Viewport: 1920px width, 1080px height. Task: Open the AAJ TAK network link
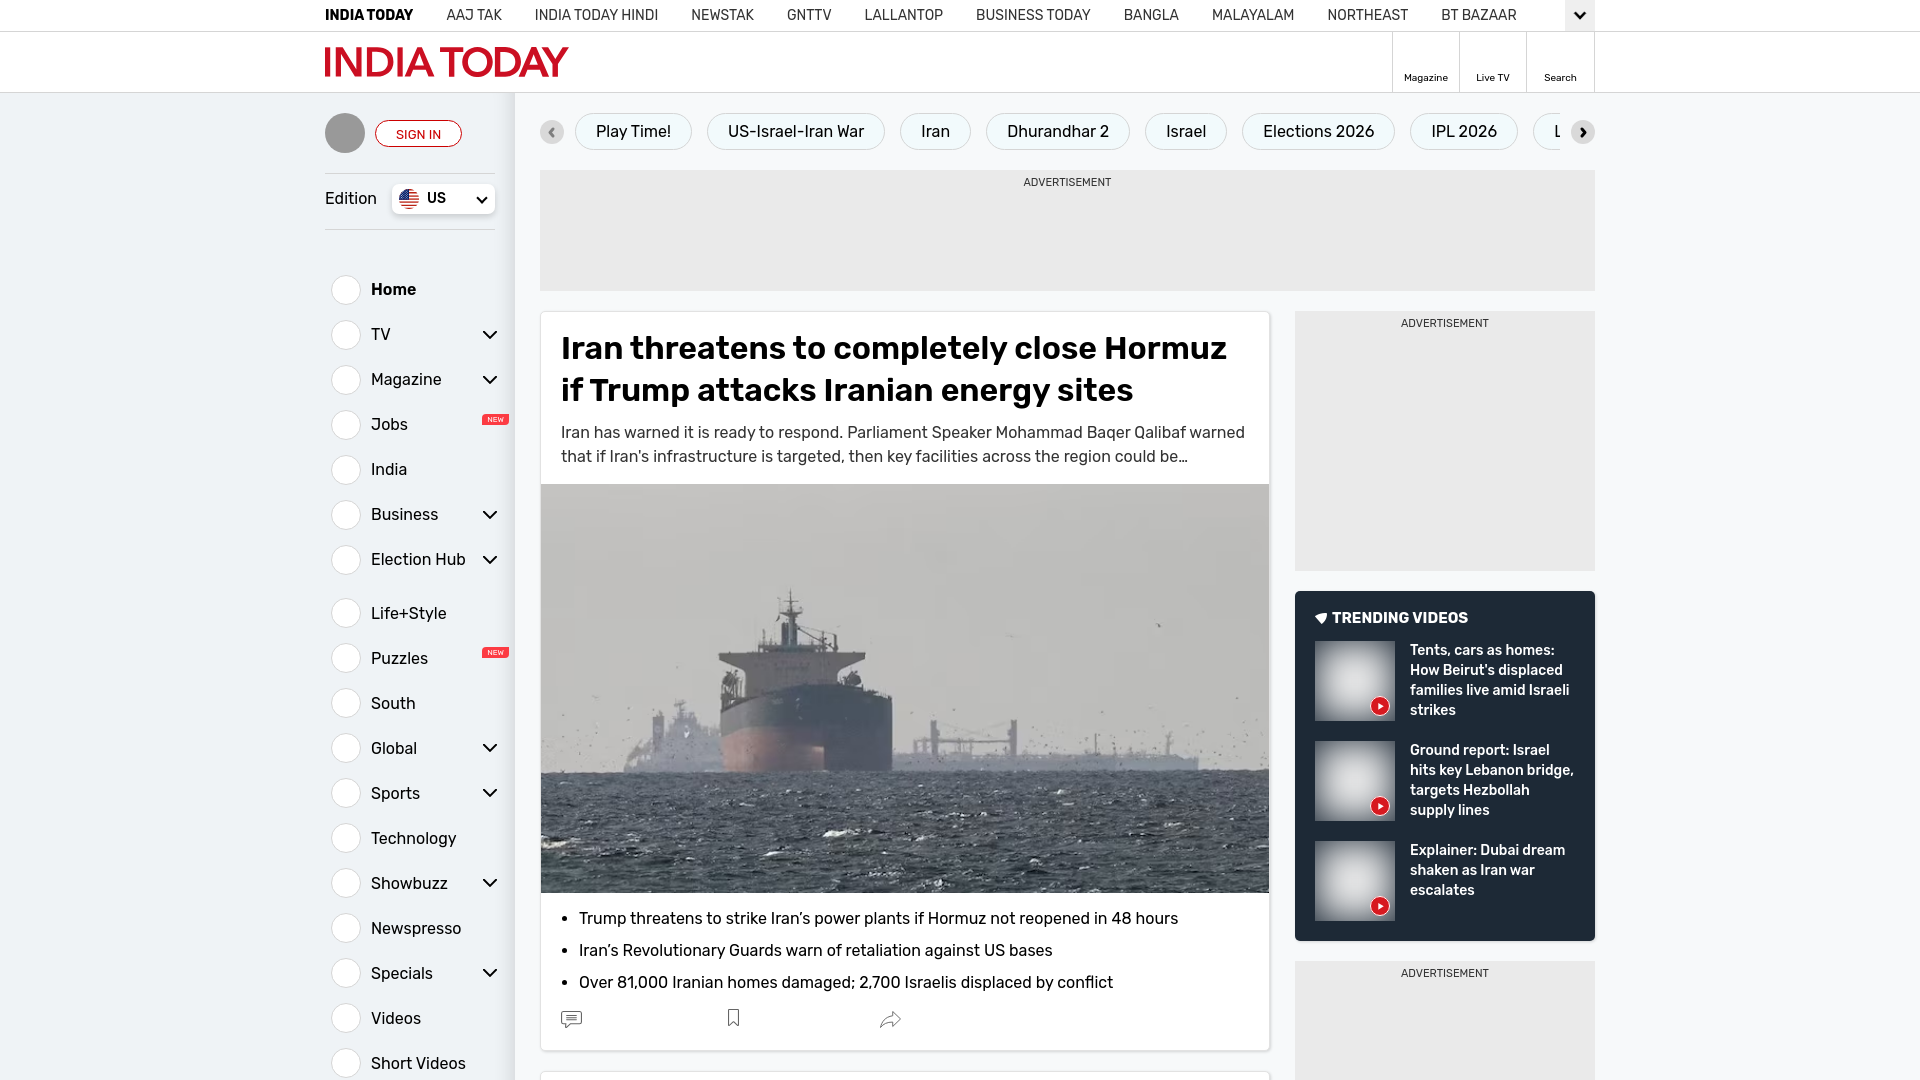(x=474, y=15)
